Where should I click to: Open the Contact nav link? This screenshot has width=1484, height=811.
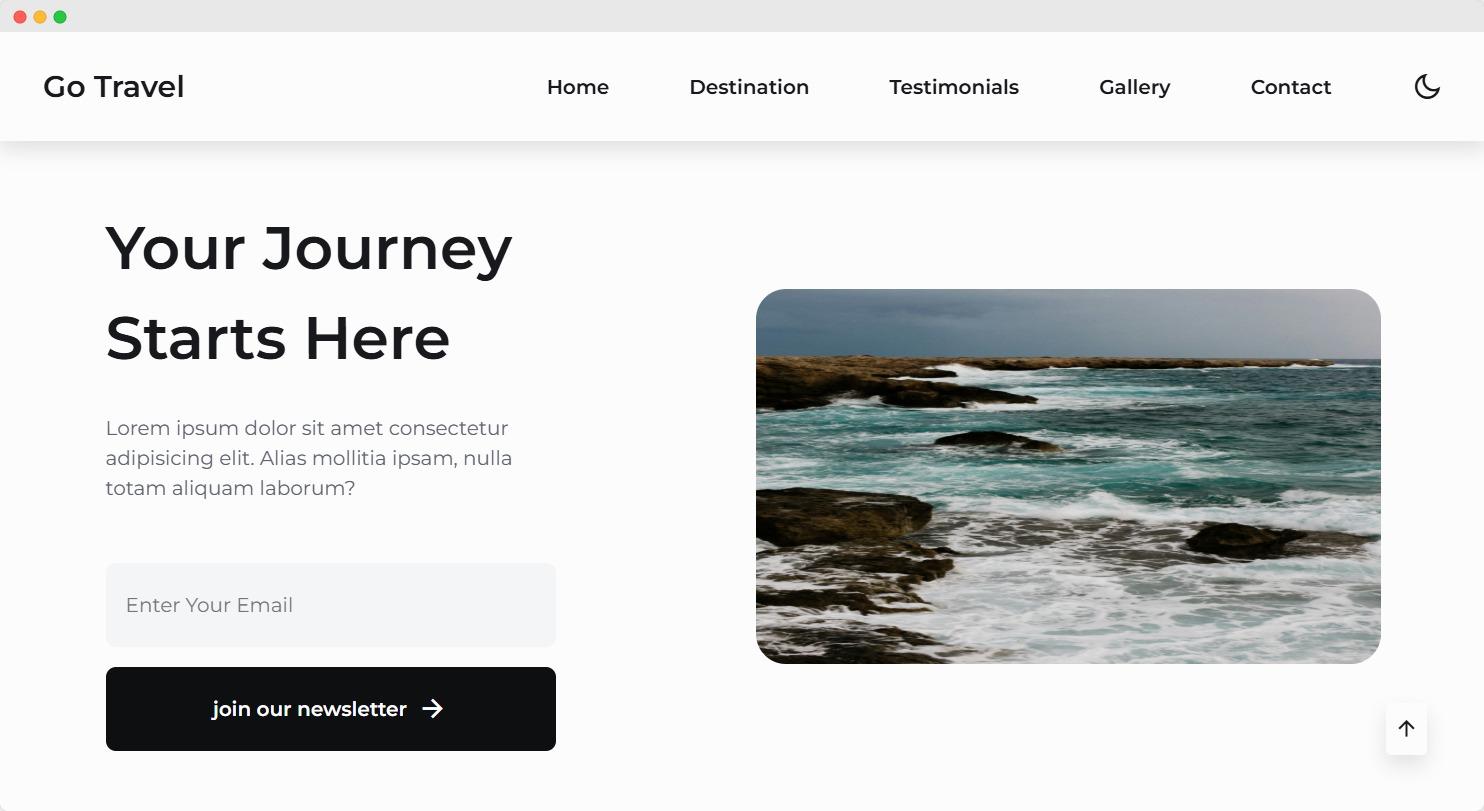coord(1291,87)
